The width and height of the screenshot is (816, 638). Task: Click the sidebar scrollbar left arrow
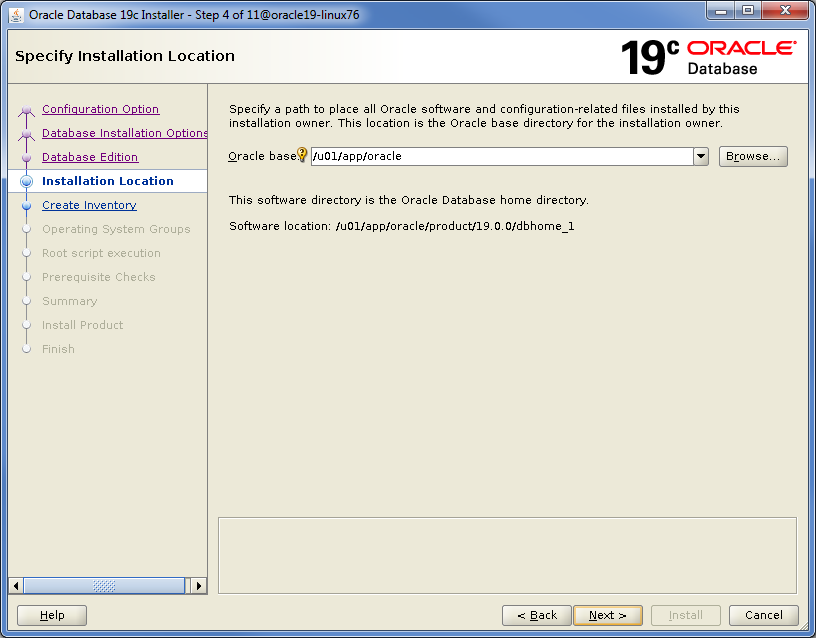pos(15,586)
